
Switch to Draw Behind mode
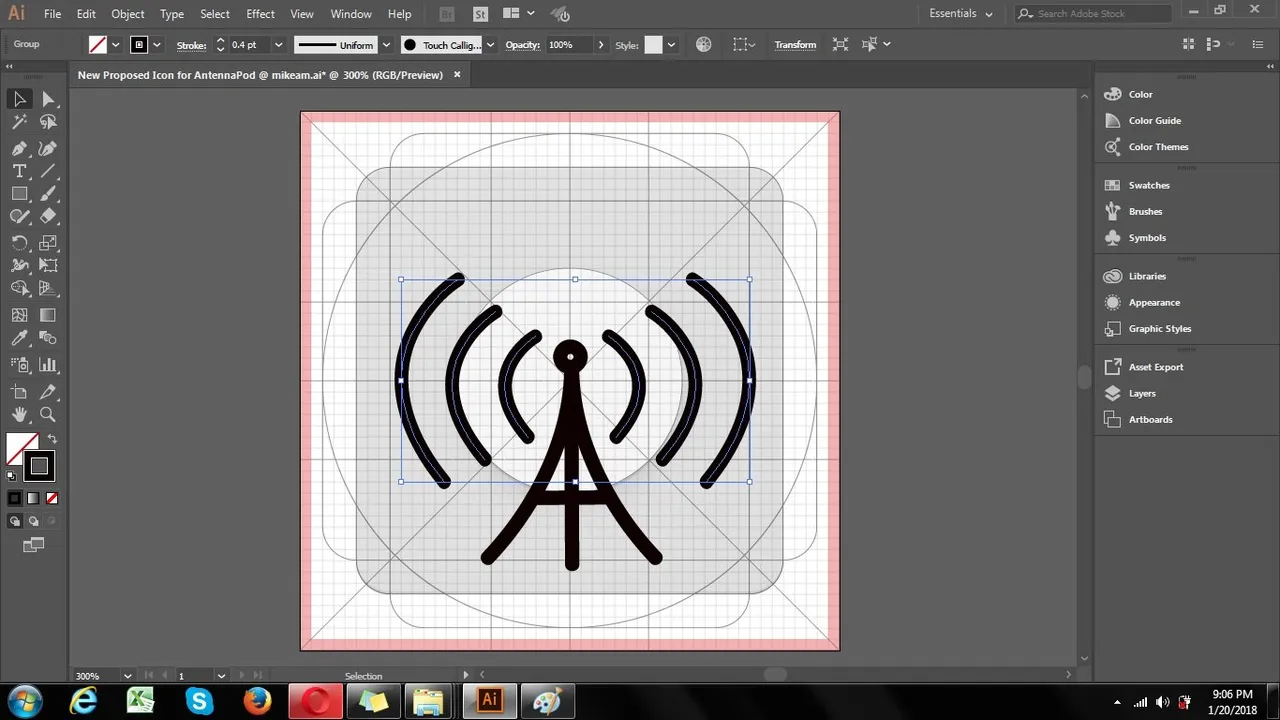click(x=33, y=521)
